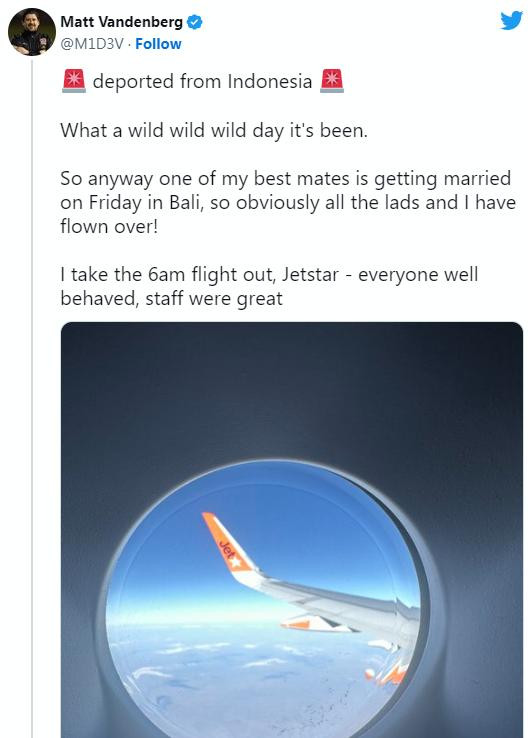The height and width of the screenshot is (738, 528).
Task: Follow the @M1D3V account
Action: pyautogui.click(x=158, y=44)
